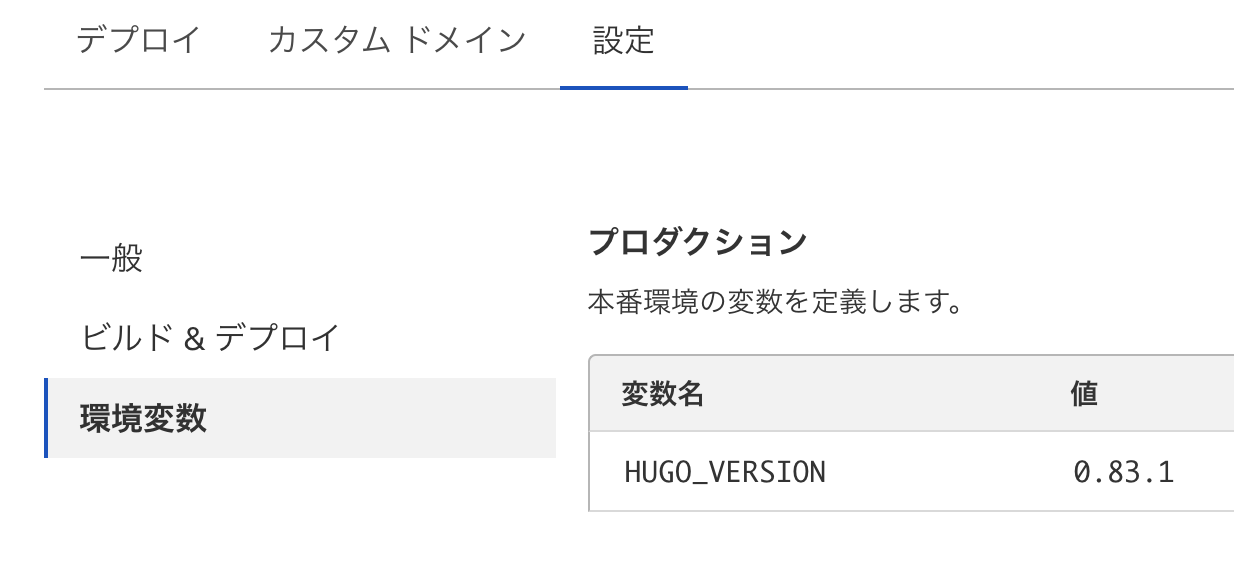This screenshot has width=1234, height=562.
Task: Select the 設定 tab
Action: point(623,41)
